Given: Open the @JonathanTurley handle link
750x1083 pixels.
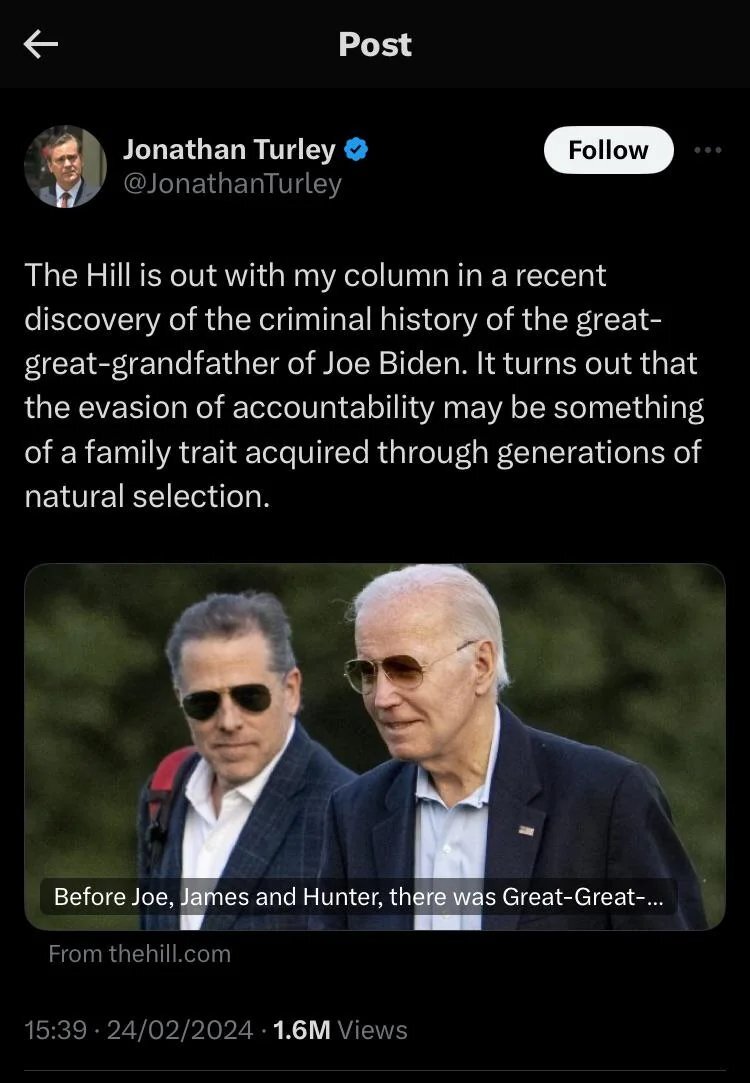Looking at the screenshot, I should tap(232, 184).
